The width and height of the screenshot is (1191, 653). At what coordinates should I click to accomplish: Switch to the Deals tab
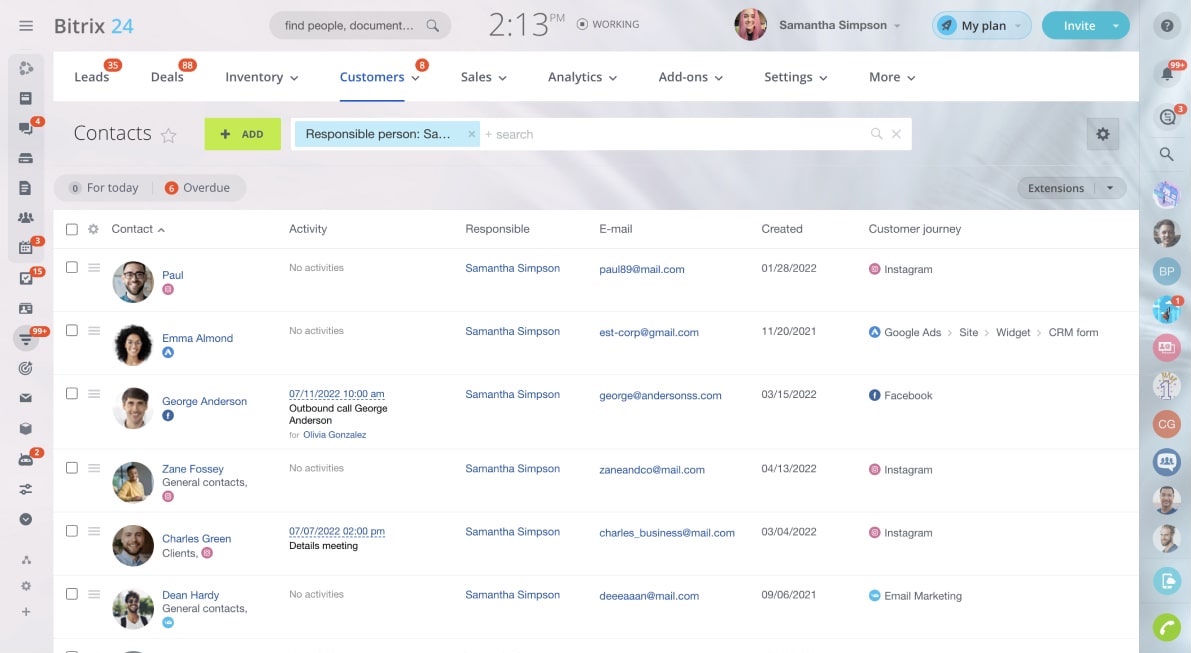tap(167, 77)
